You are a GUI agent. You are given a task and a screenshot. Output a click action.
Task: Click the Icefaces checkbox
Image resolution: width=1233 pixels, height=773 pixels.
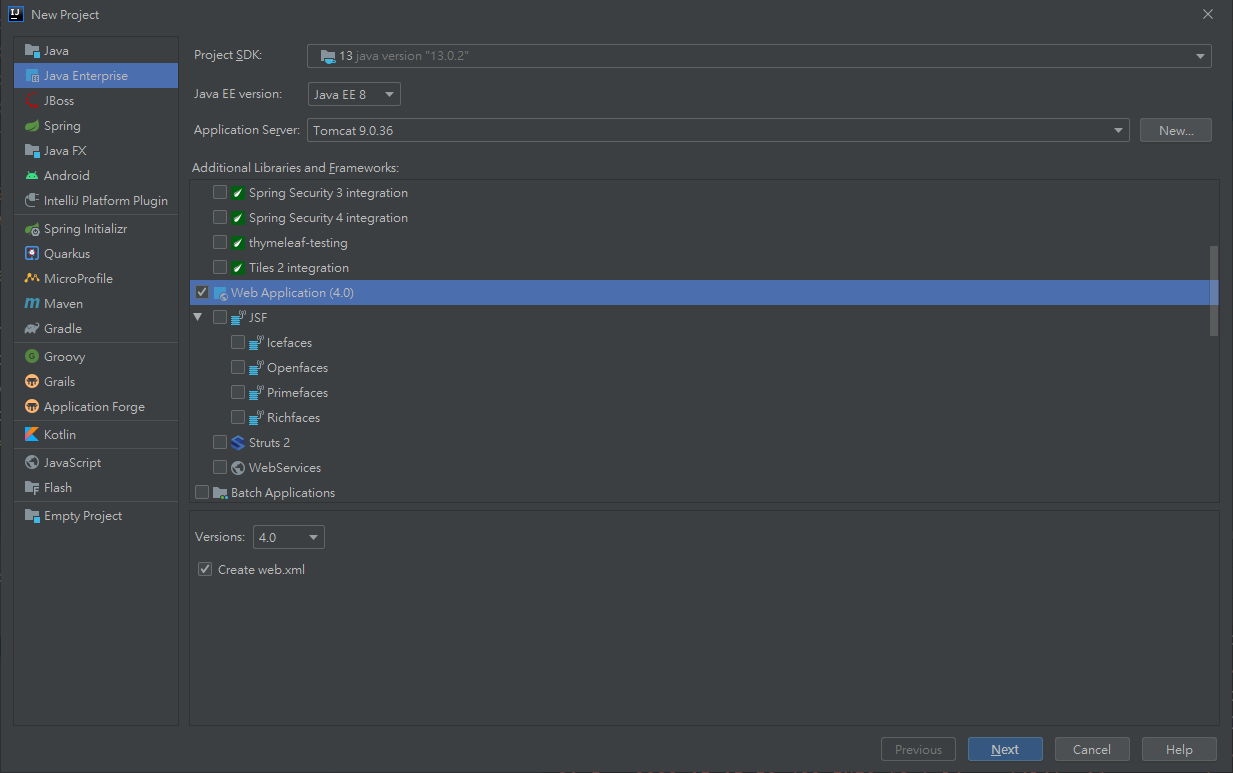click(x=238, y=342)
